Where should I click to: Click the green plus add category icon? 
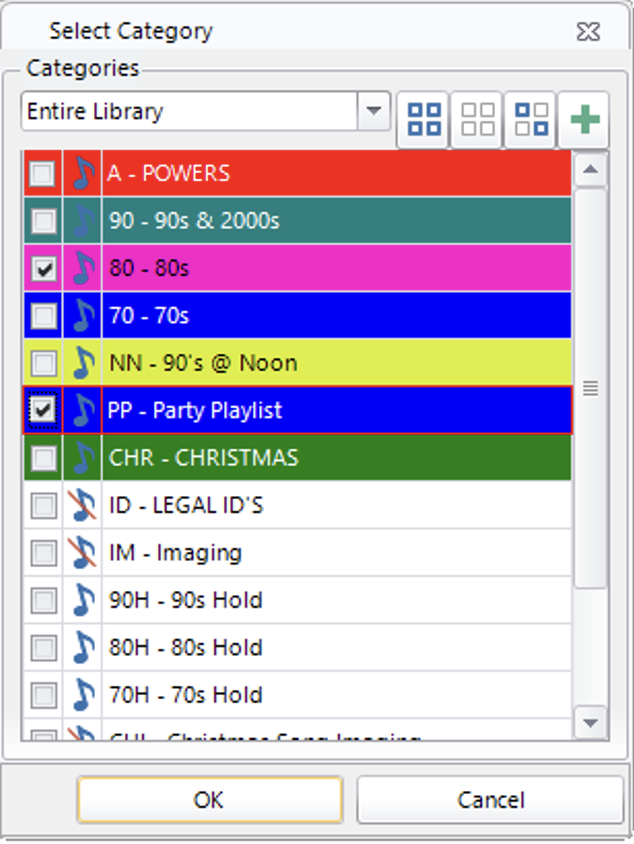(584, 119)
